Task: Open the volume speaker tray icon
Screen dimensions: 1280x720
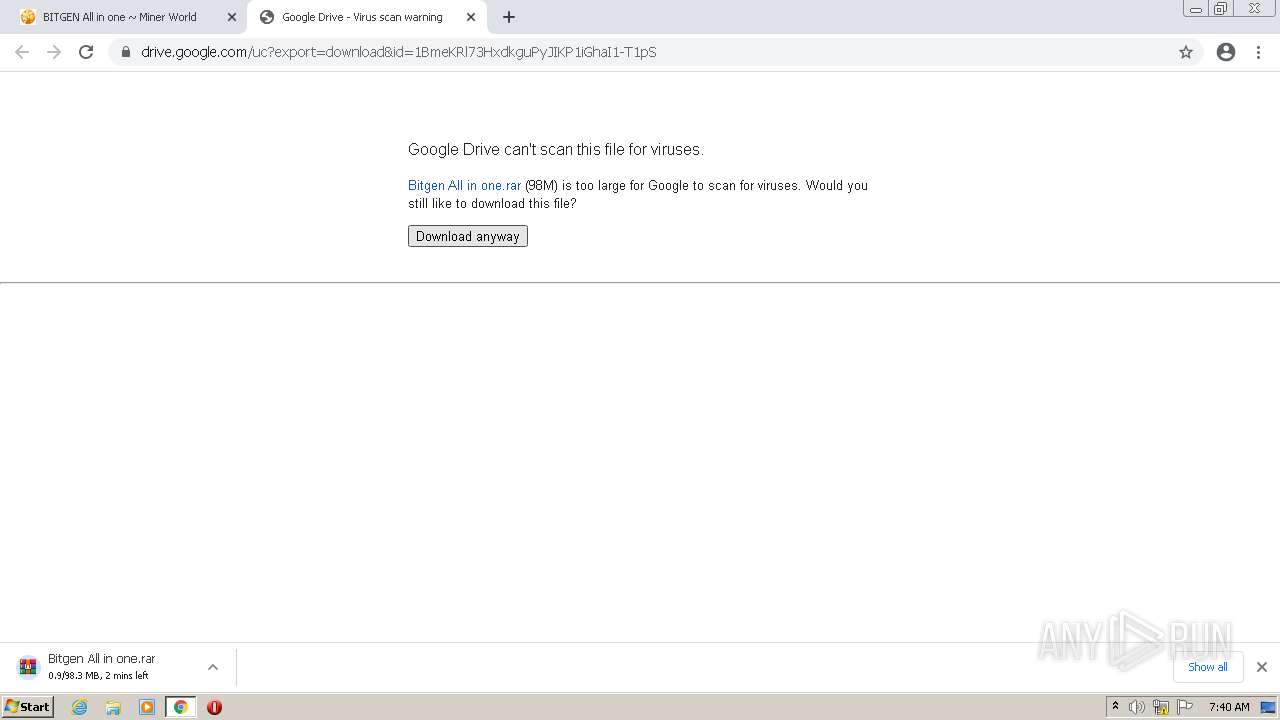Action: point(1137,707)
